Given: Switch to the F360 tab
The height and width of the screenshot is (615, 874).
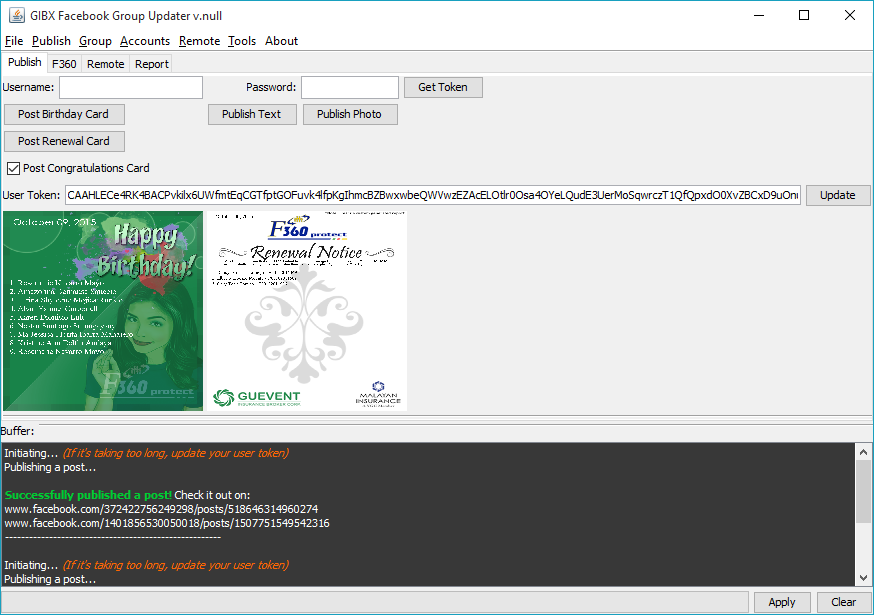Looking at the screenshot, I should [64, 64].
